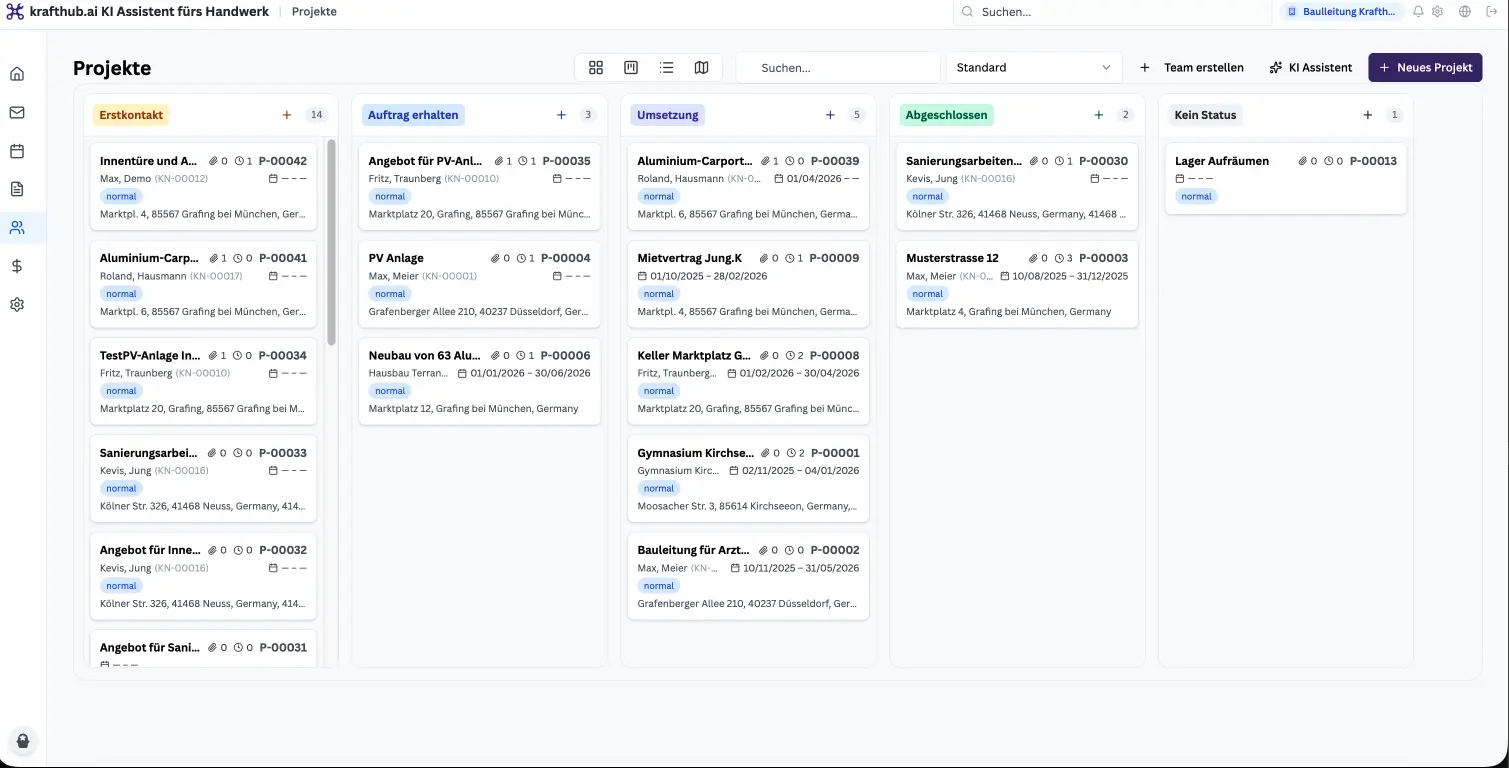Open the Standard sorting dropdown
1509x768 pixels.
pyautogui.click(x=1033, y=67)
